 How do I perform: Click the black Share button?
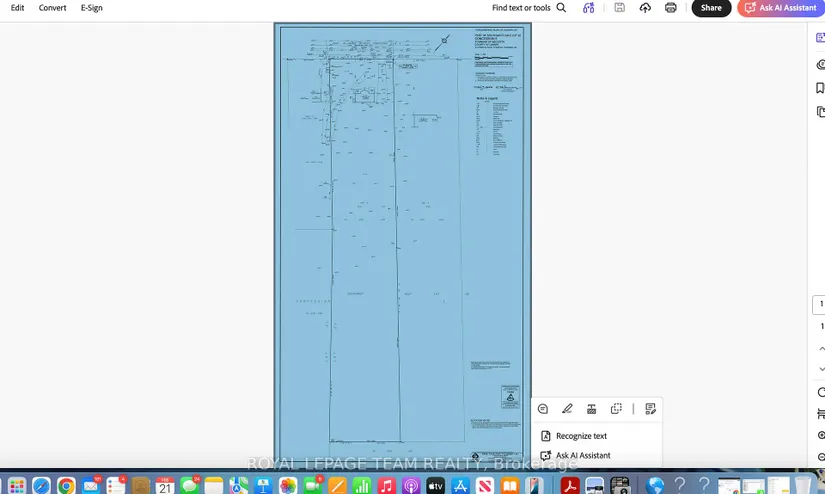tap(711, 8)
